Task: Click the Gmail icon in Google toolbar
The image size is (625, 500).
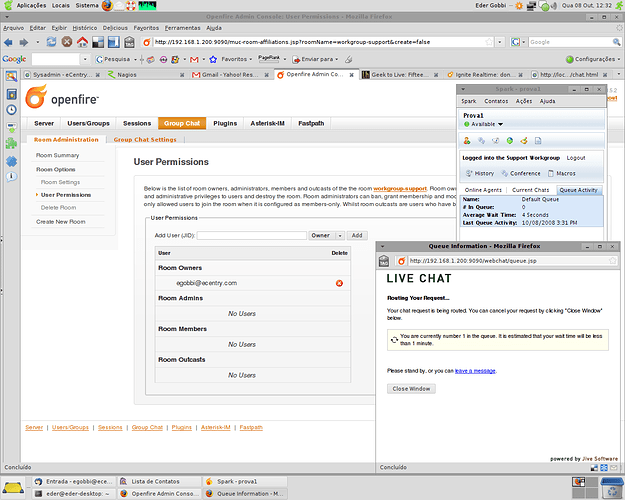Action: pyautogui.click(x=194, y=59)
